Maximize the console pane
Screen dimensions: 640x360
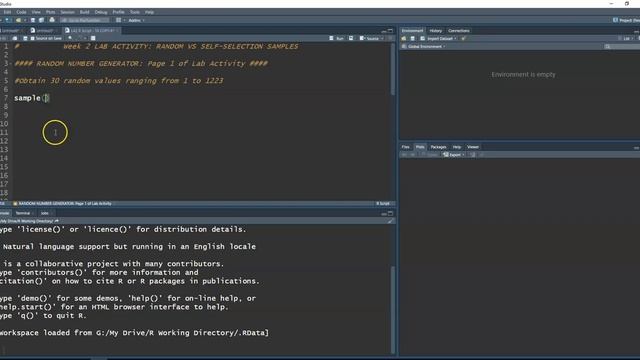[x=391, y=213]
